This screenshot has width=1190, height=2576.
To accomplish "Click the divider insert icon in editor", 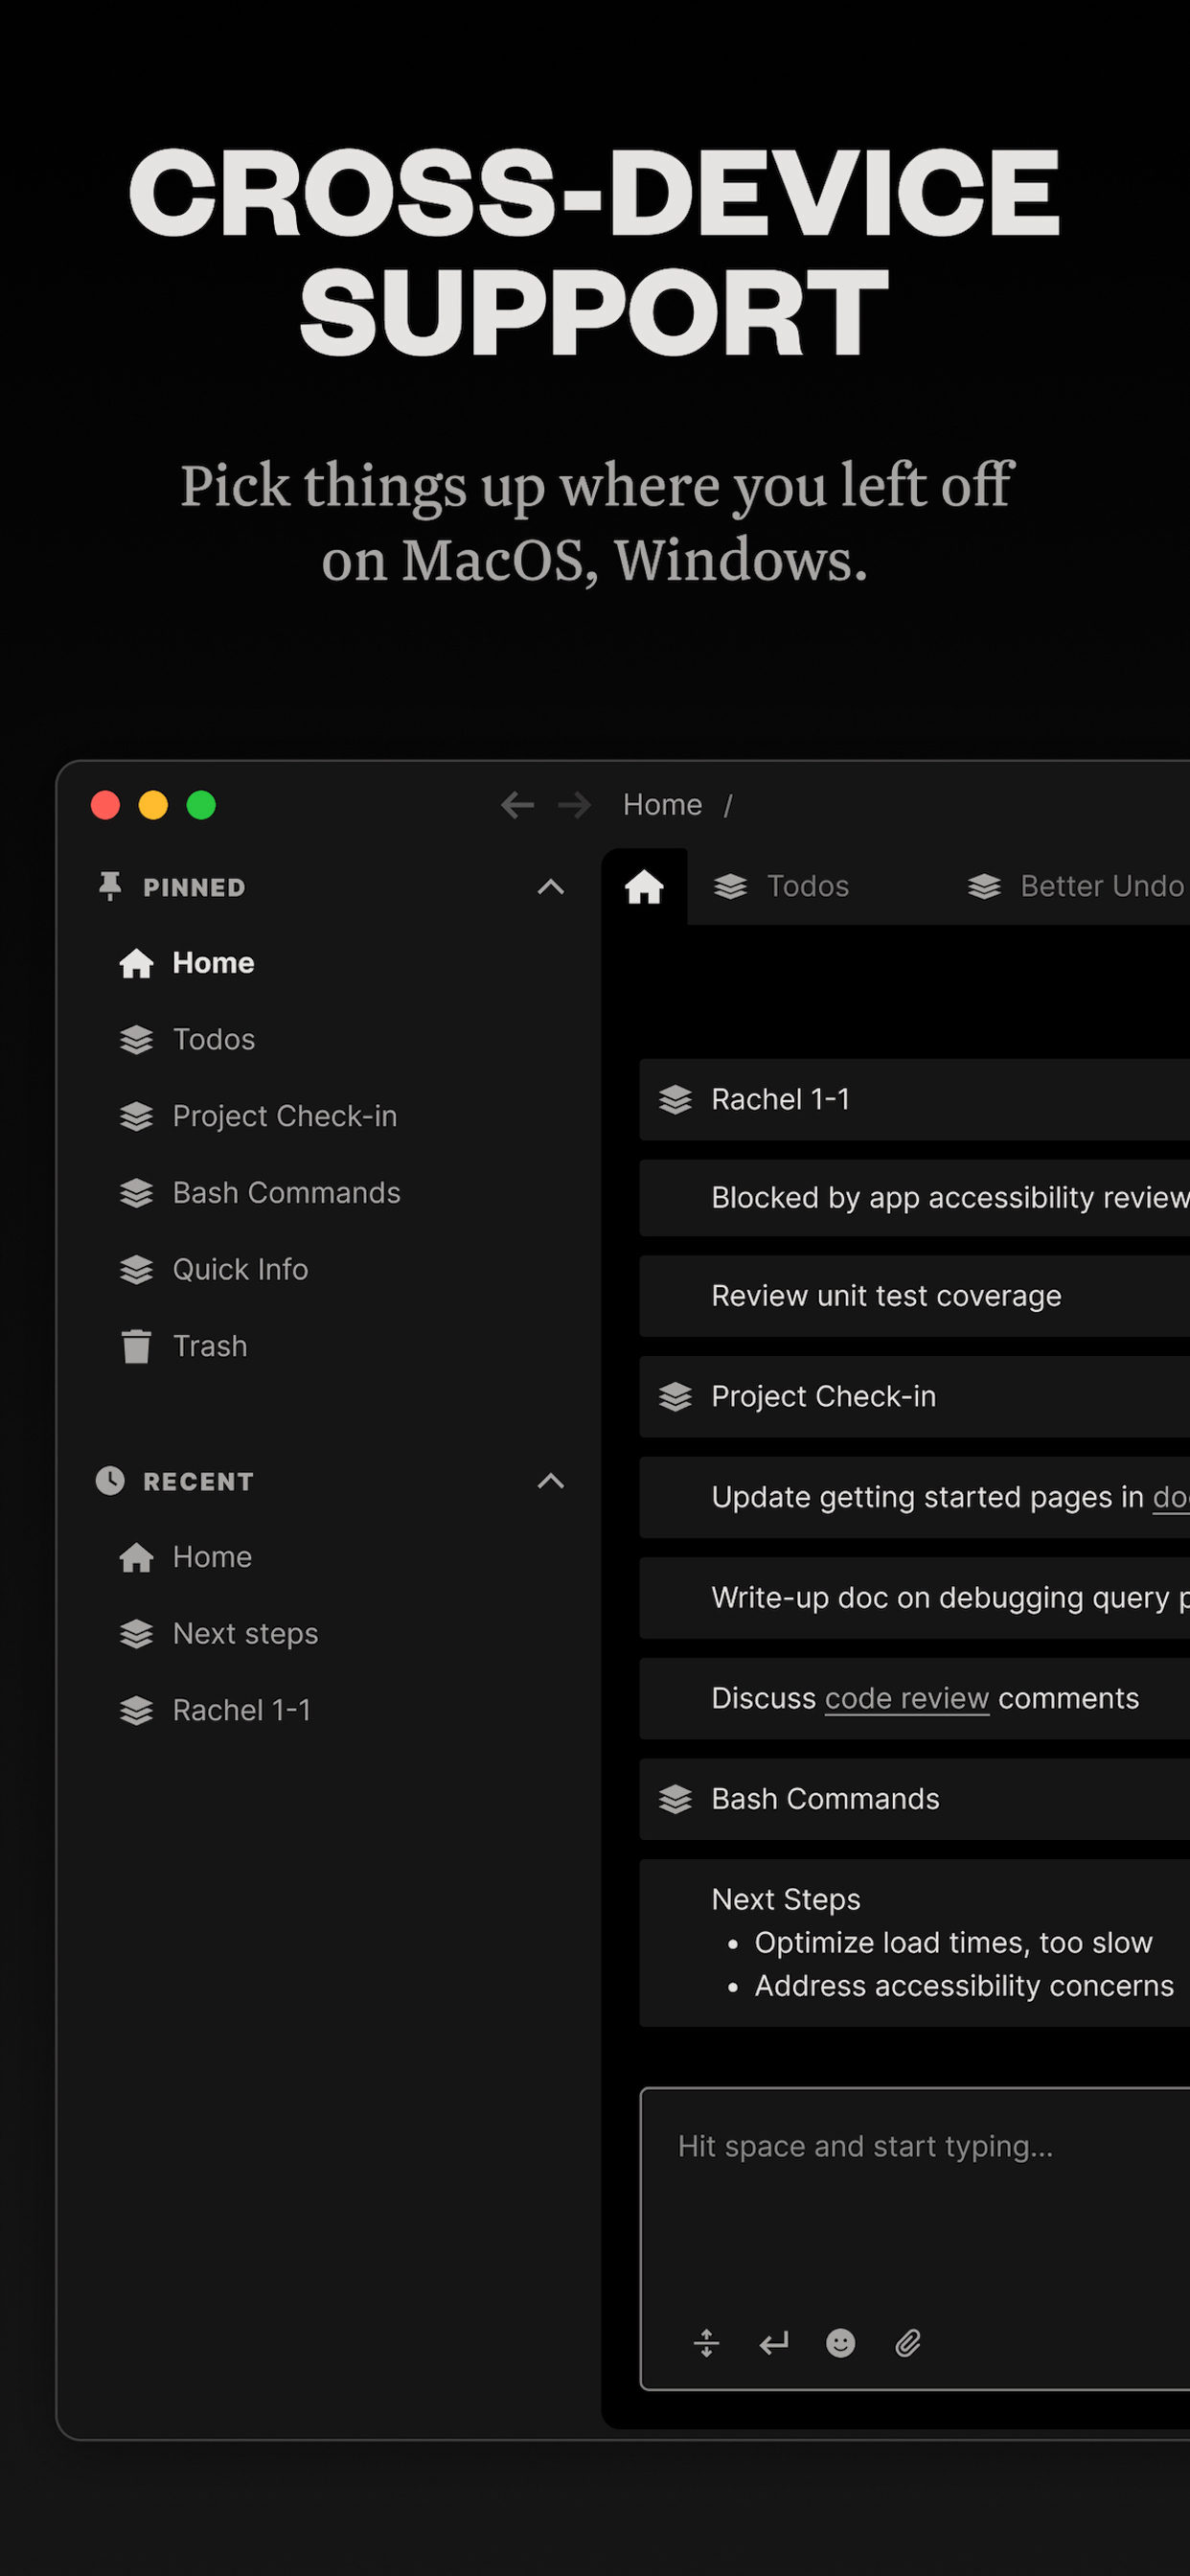I will pos(706,2343).
